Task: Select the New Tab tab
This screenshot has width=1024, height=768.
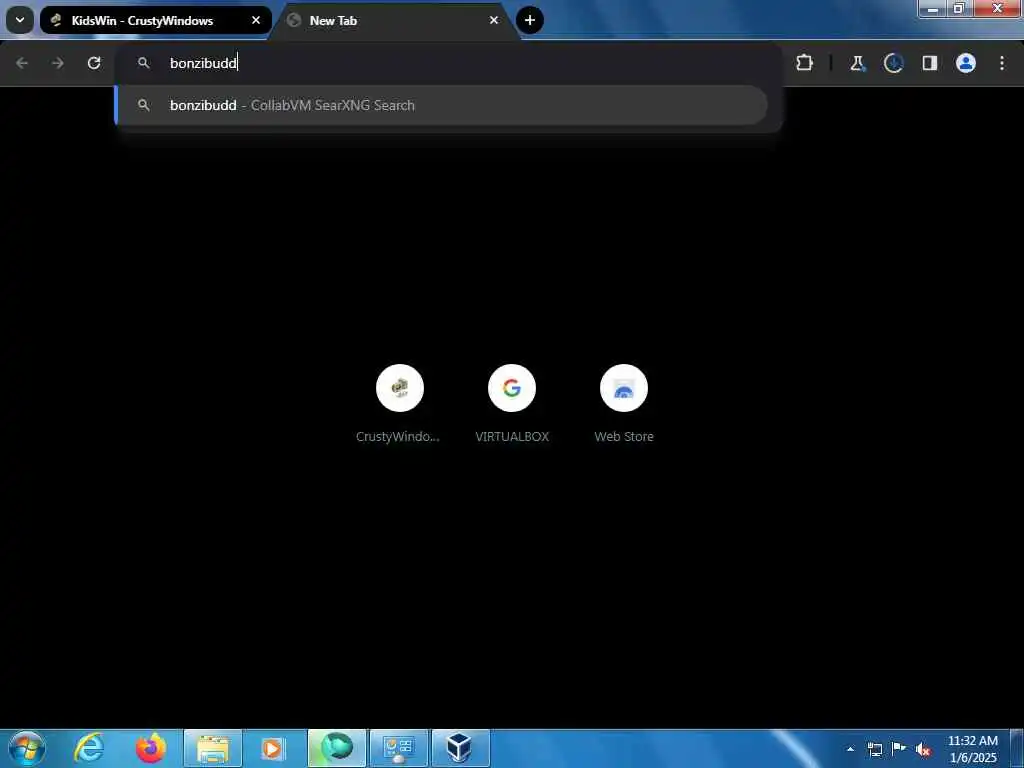Action: (x=394, y=20)
